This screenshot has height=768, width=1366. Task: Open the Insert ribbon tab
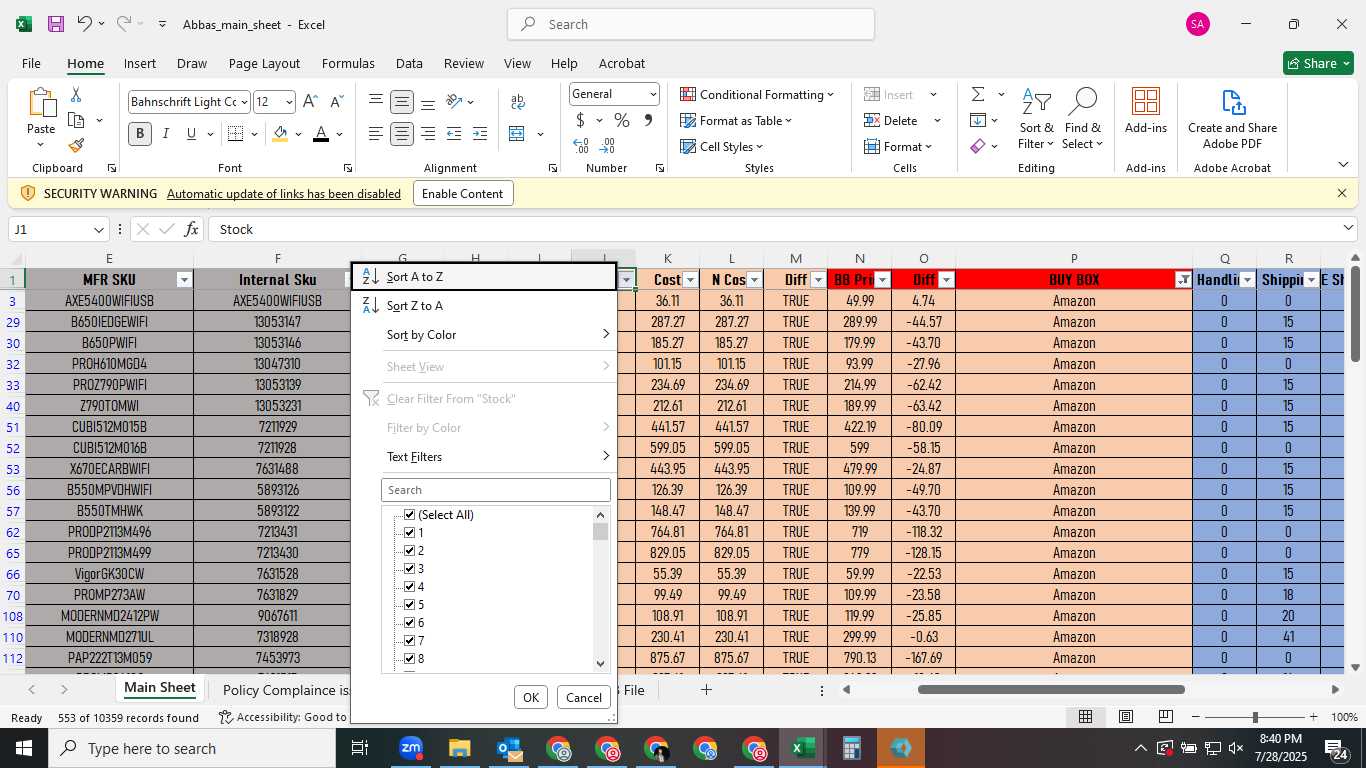140,63
